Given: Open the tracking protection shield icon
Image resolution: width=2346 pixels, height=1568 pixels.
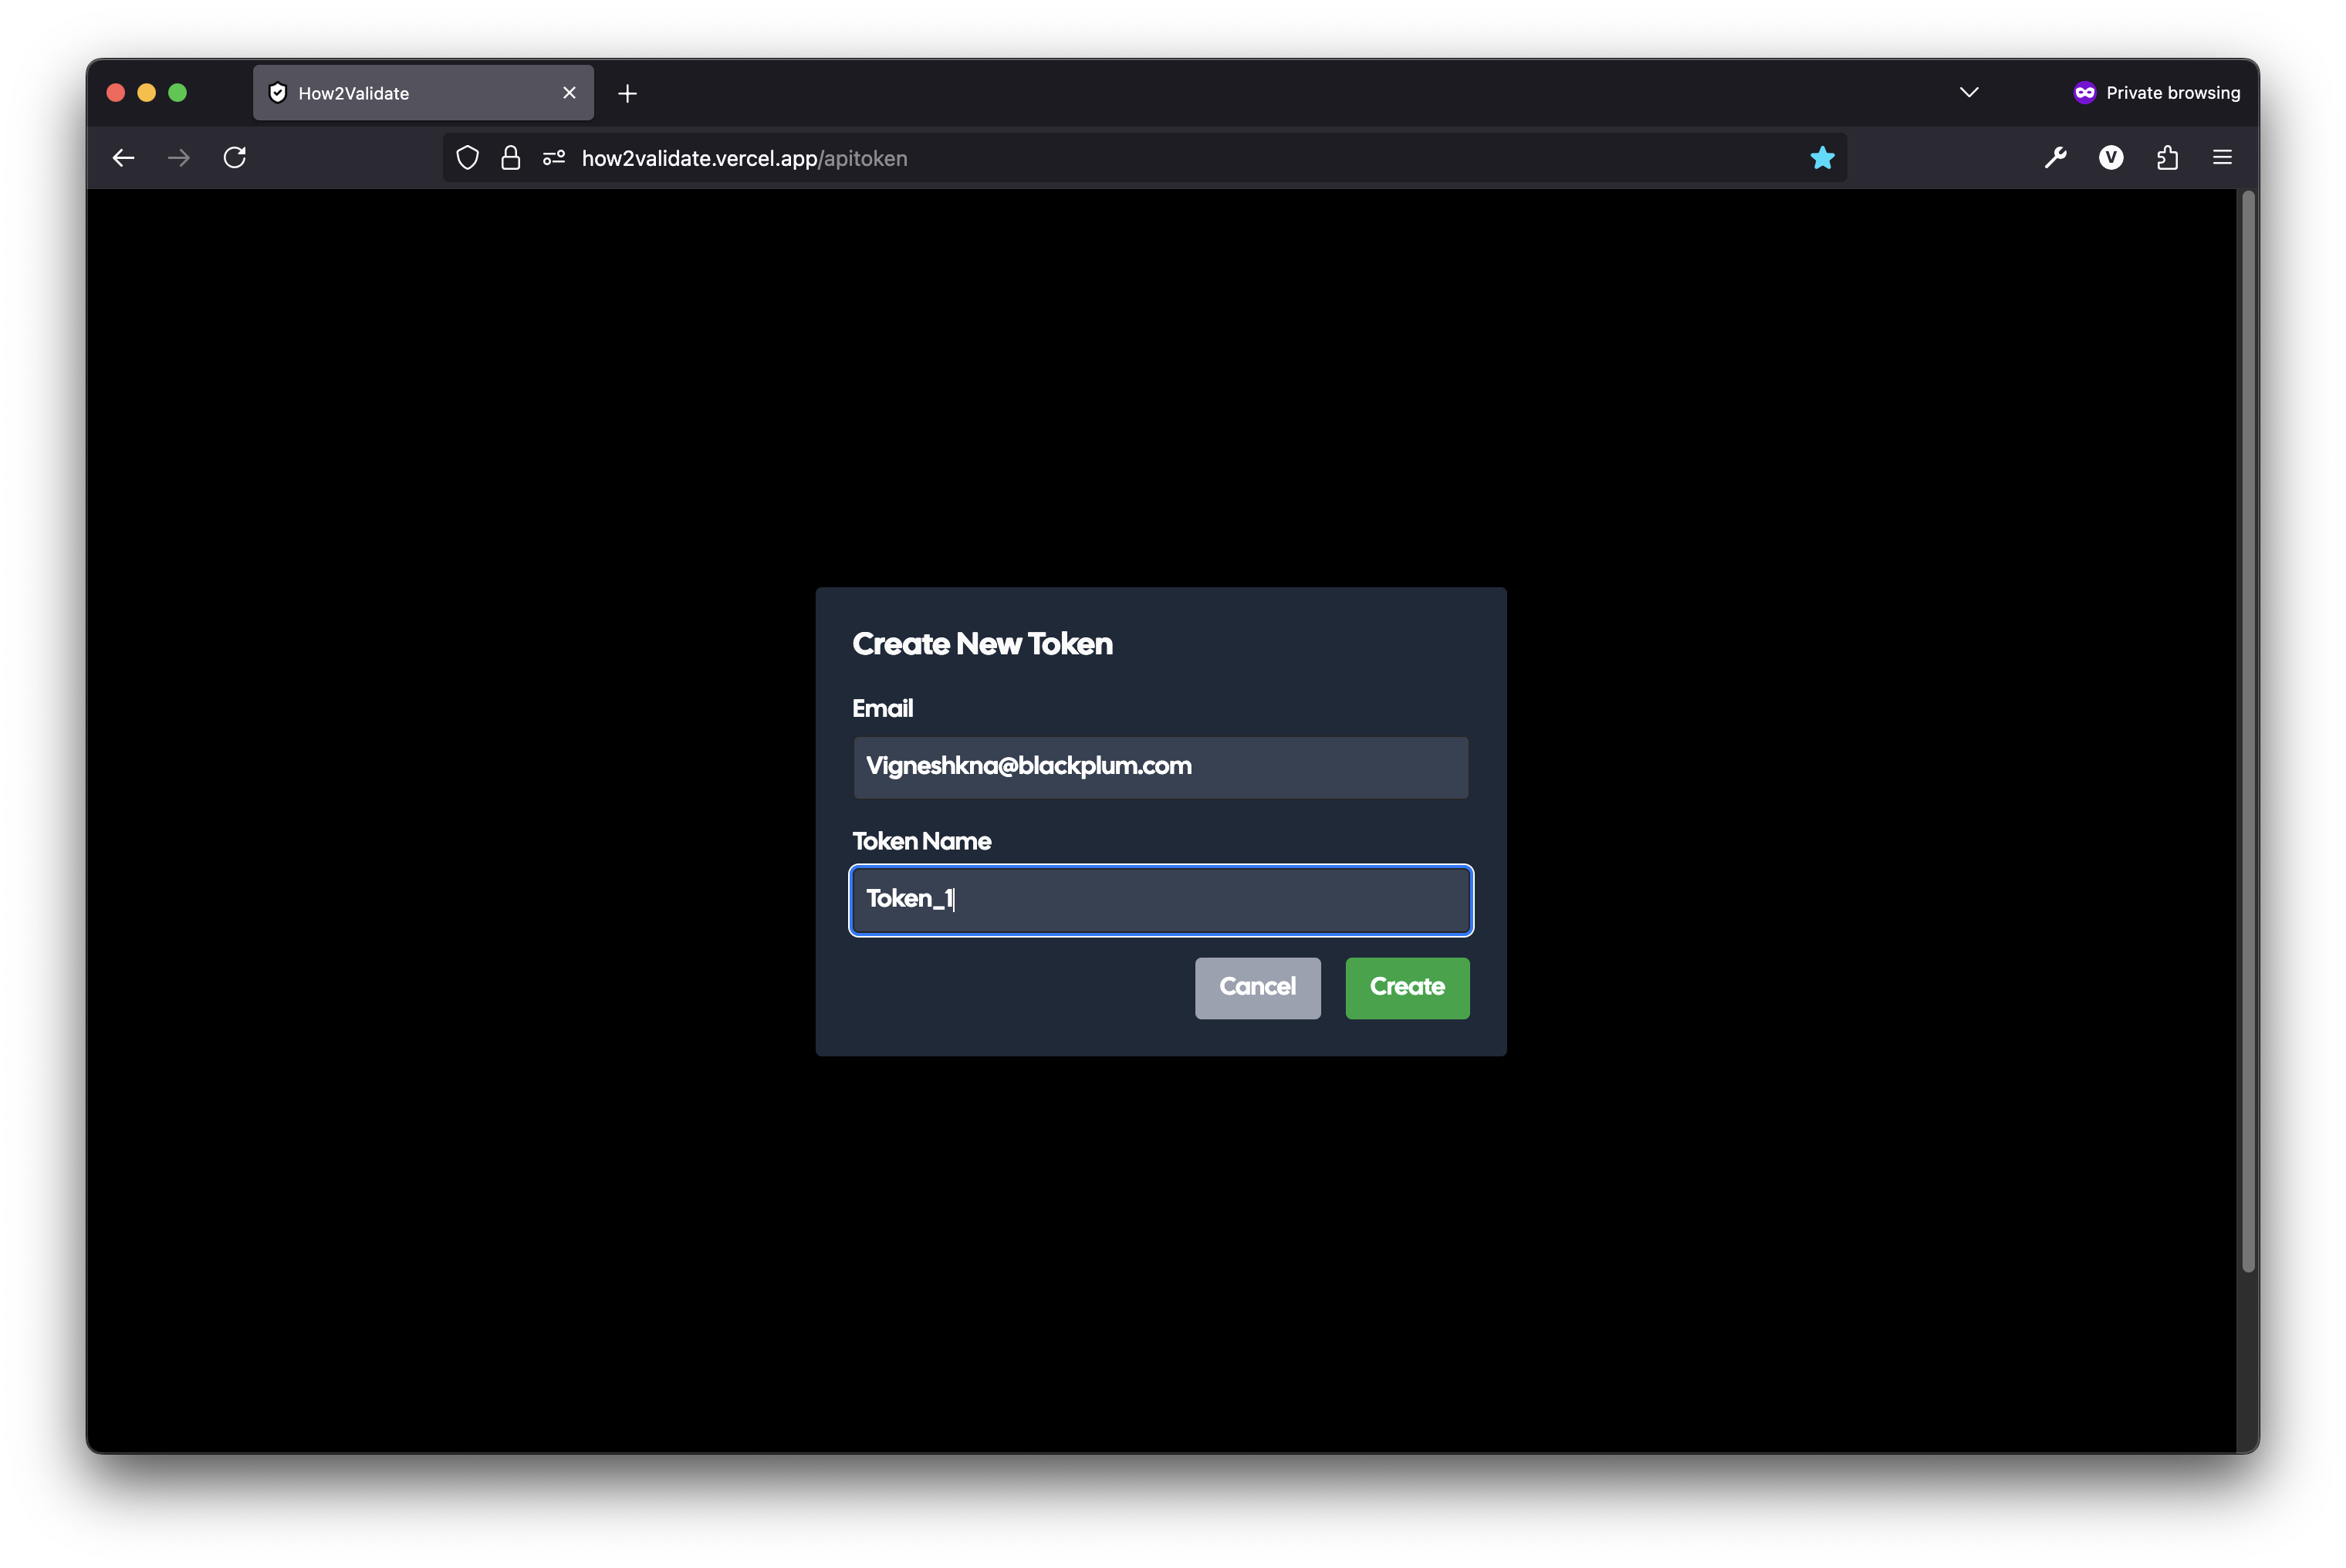Looking at the screenshot, I should pos(467,158).
